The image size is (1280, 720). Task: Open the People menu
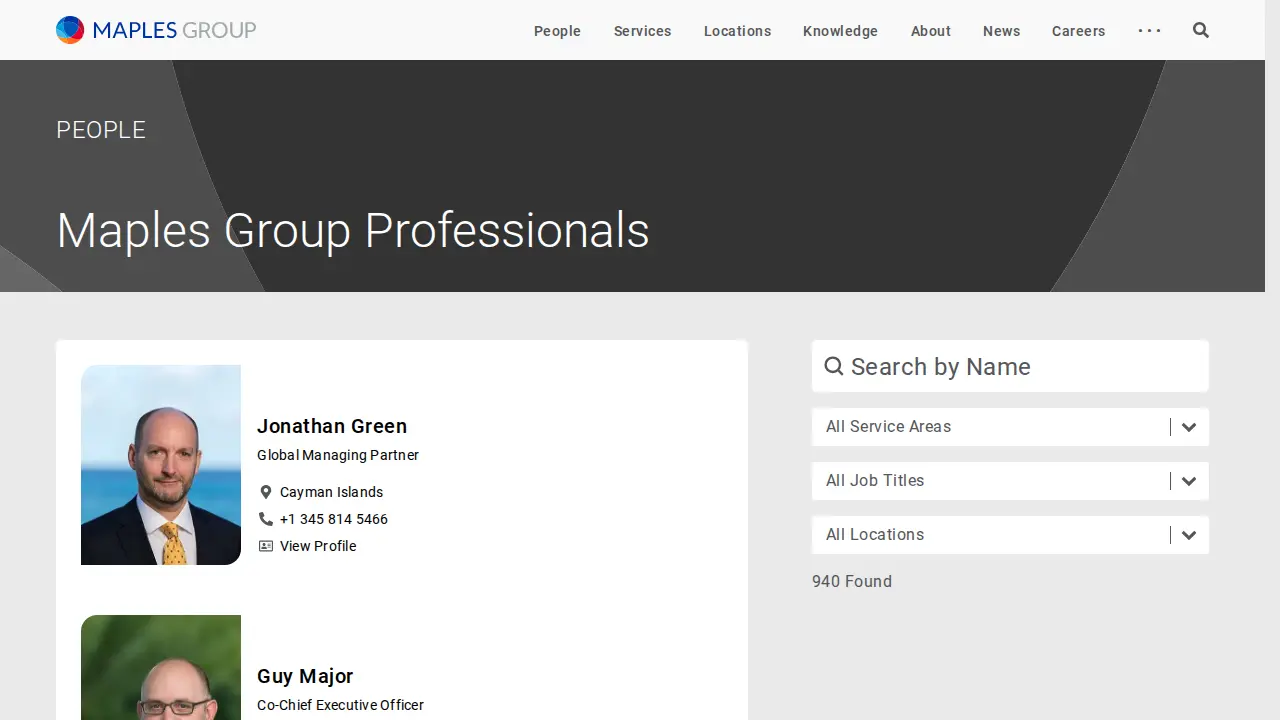tap(557, 31)
